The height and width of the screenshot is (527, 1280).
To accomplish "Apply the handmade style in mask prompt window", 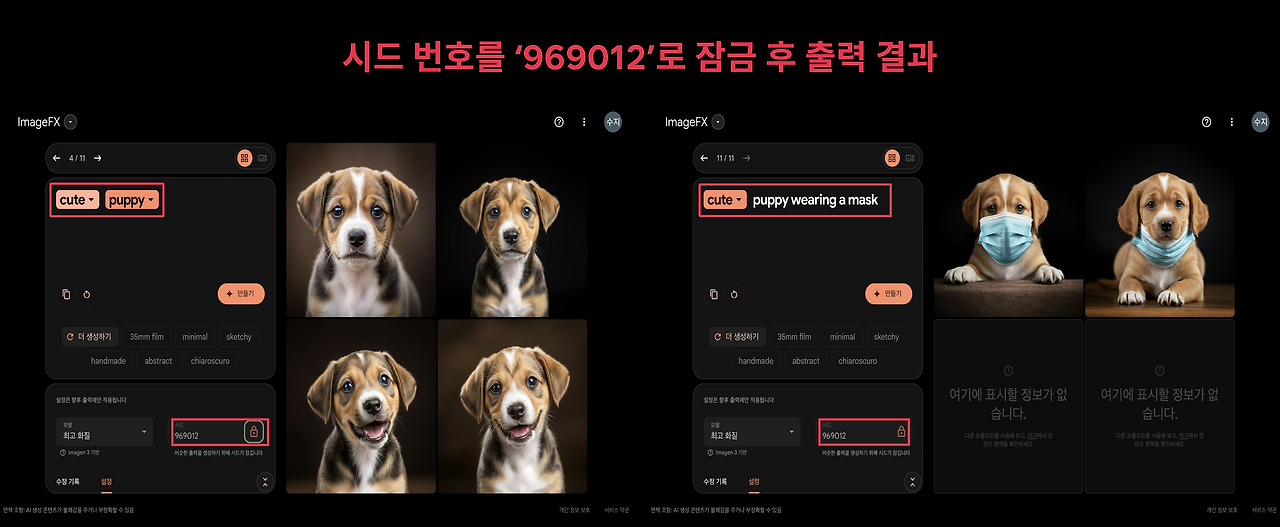I will tap(756, 361).
